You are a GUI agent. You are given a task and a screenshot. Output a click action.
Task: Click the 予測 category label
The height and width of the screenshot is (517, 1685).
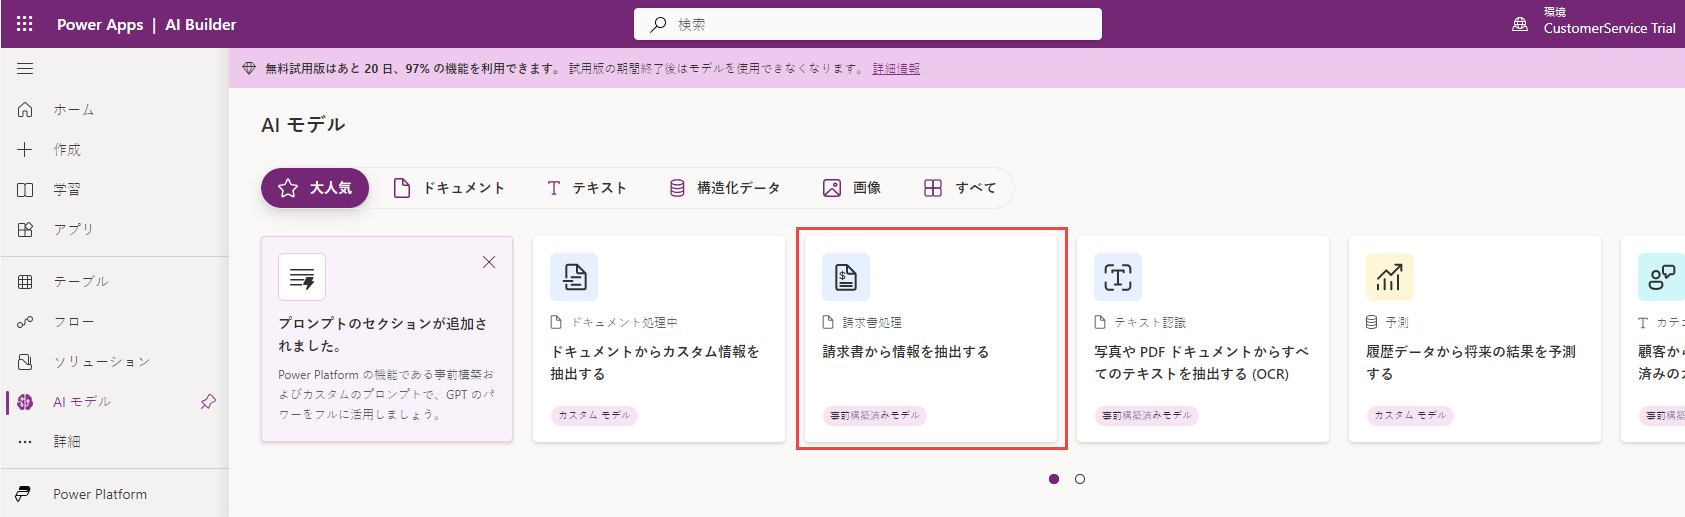(1397, 322)
